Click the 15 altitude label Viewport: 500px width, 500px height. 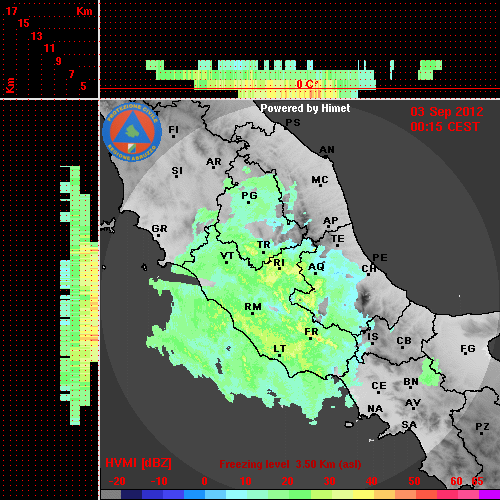pos(24,23)
